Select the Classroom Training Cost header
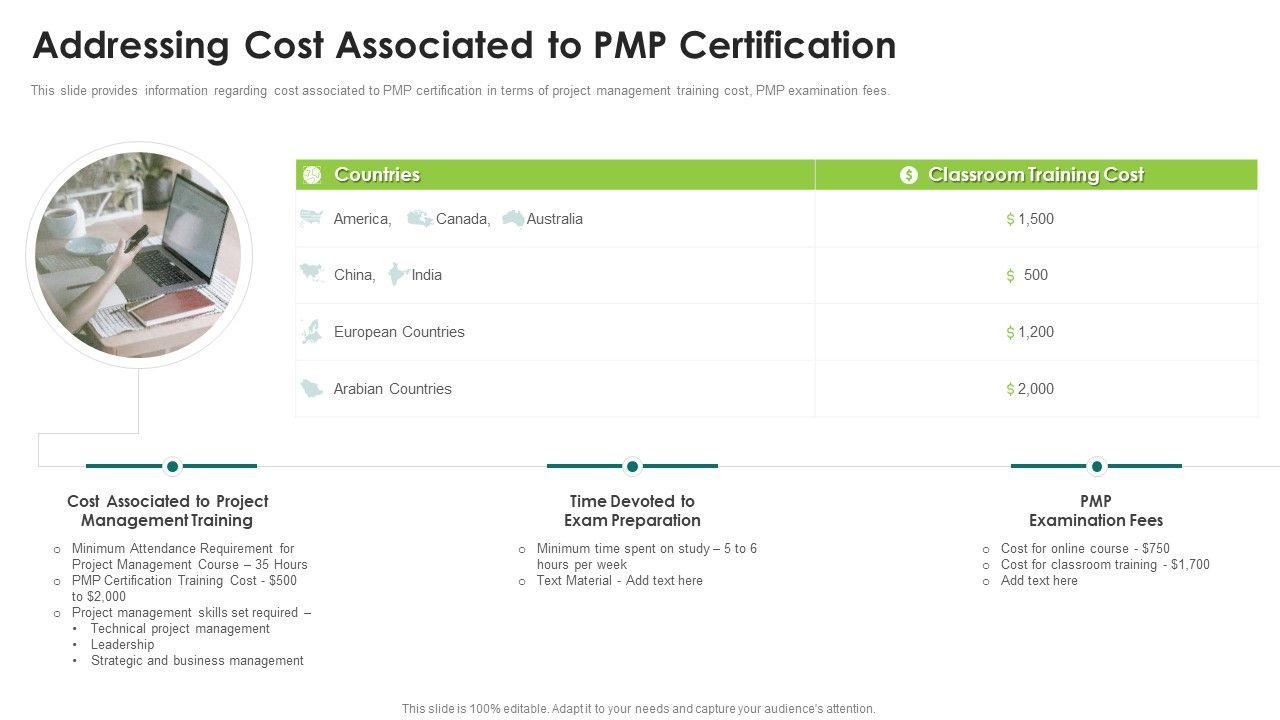 1035,175
